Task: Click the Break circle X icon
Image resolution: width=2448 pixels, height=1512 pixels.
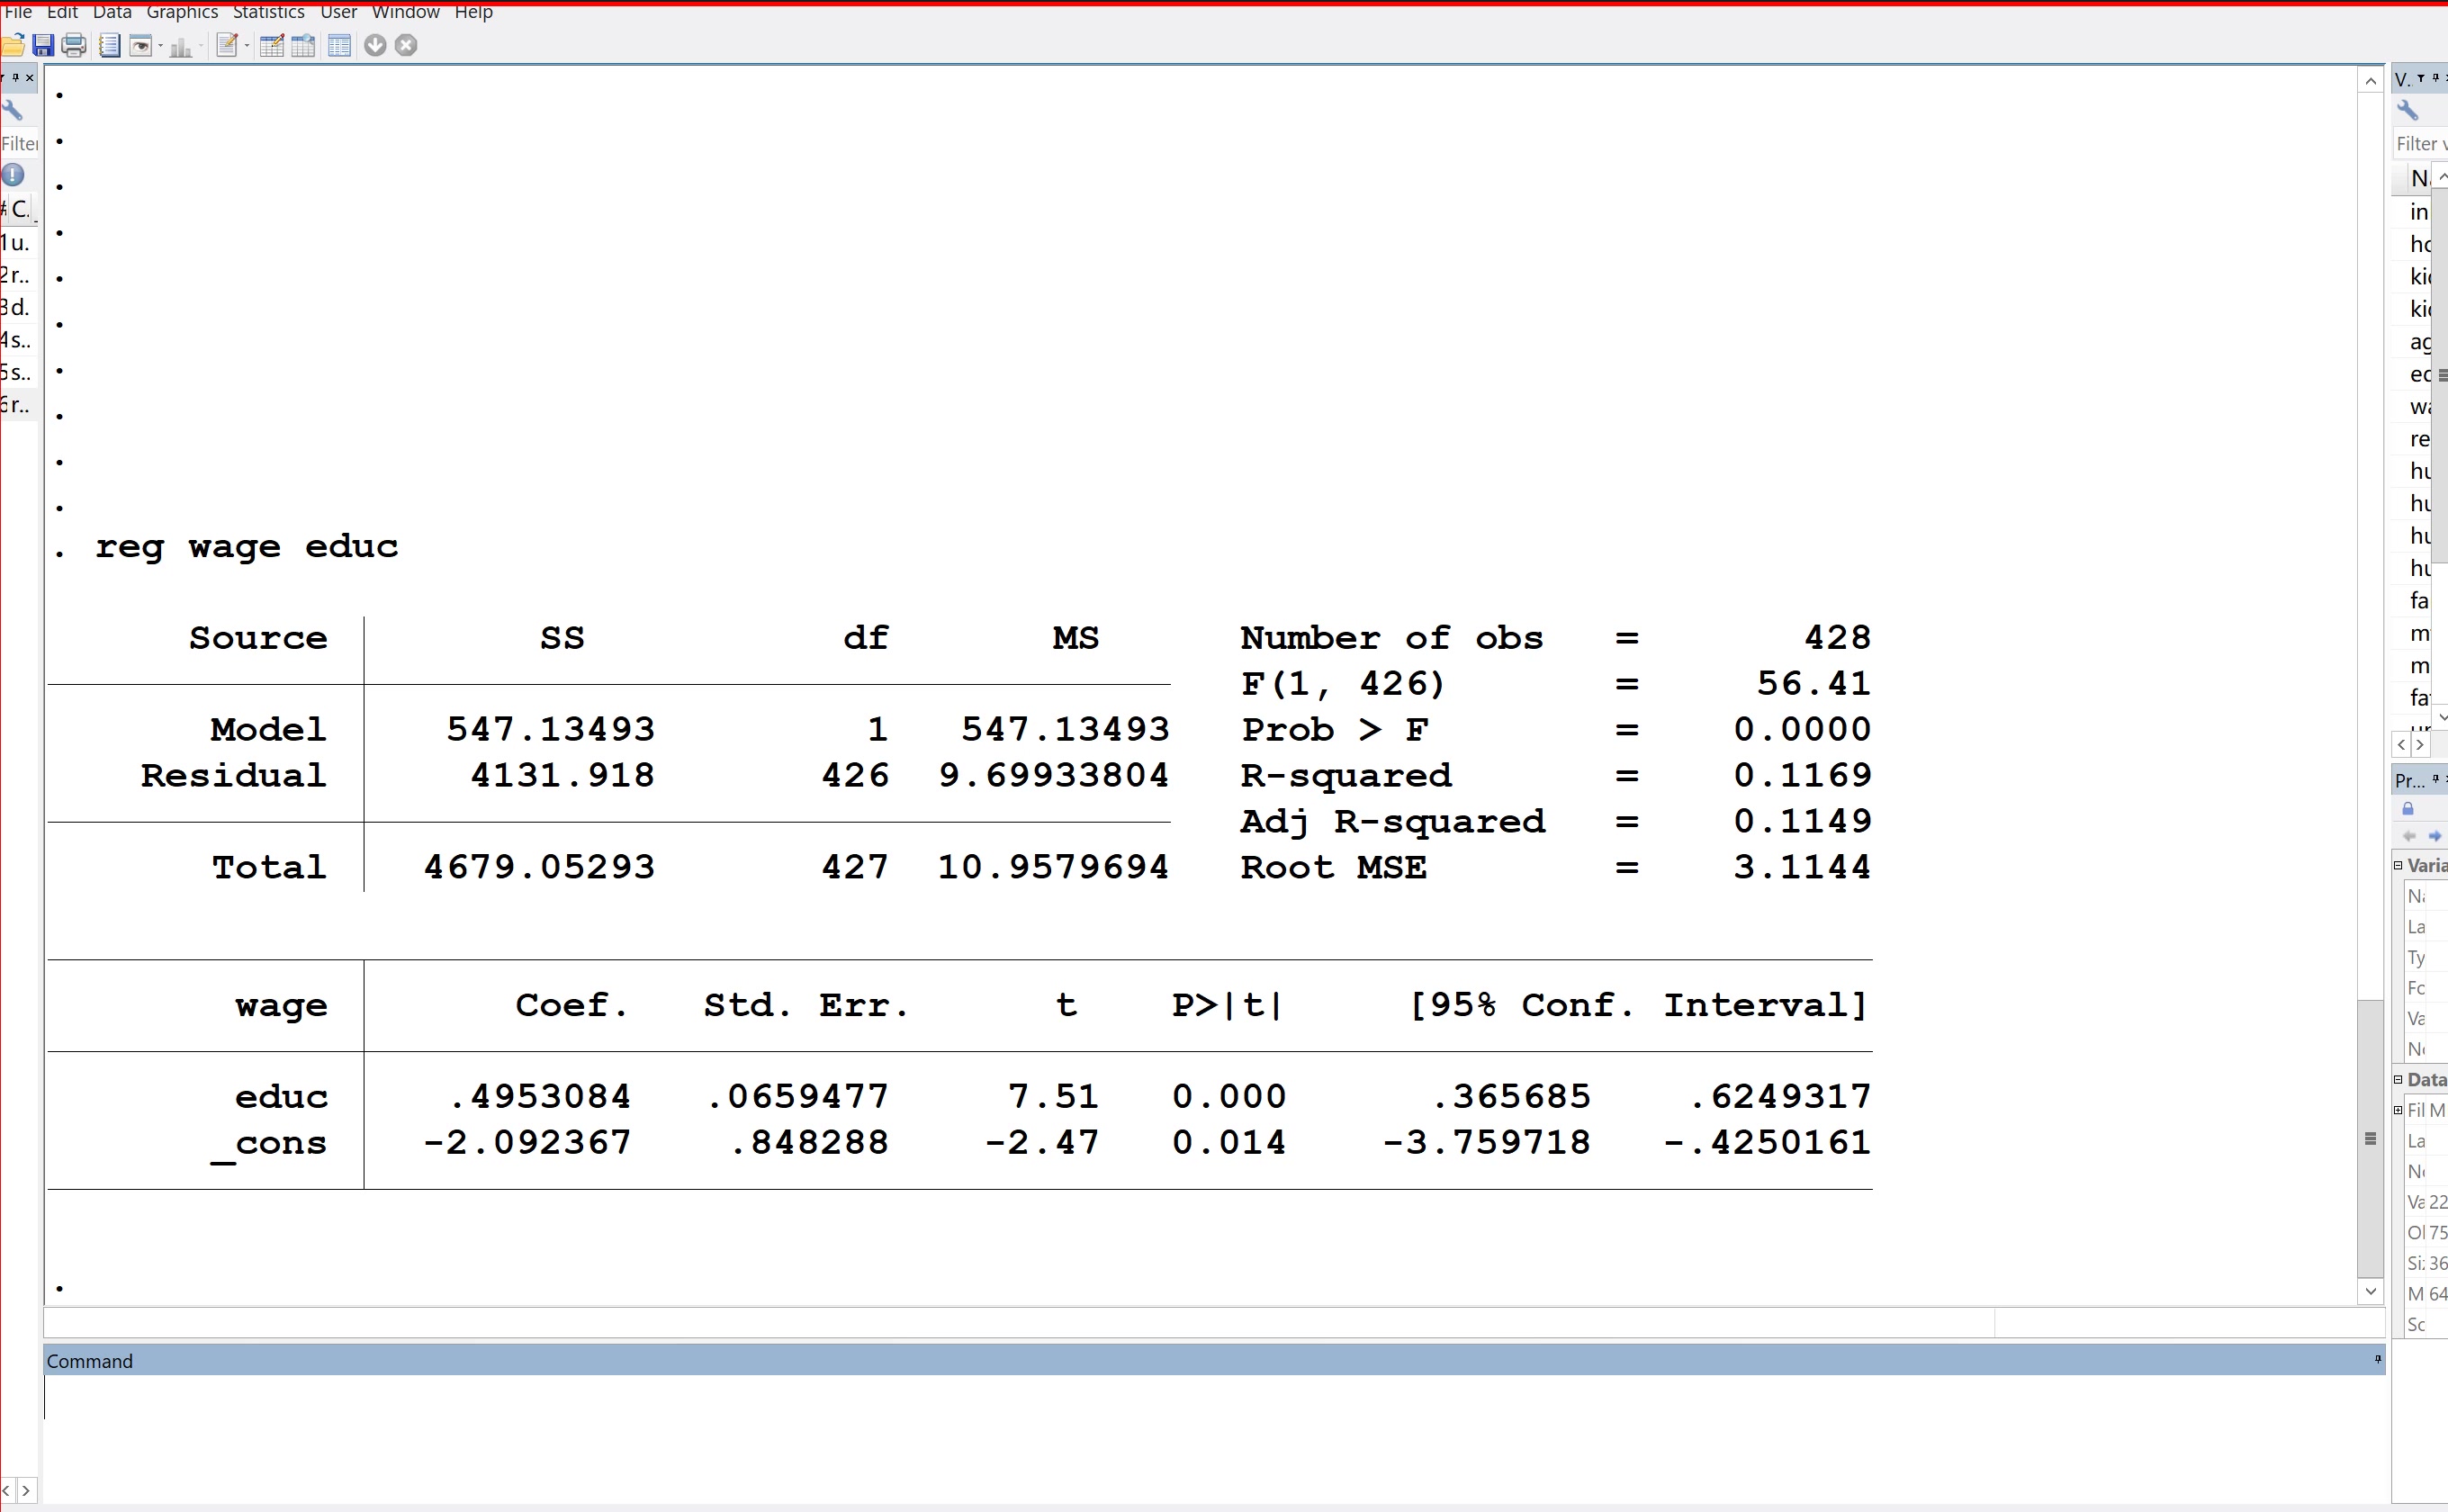Action: click(406, 45)
